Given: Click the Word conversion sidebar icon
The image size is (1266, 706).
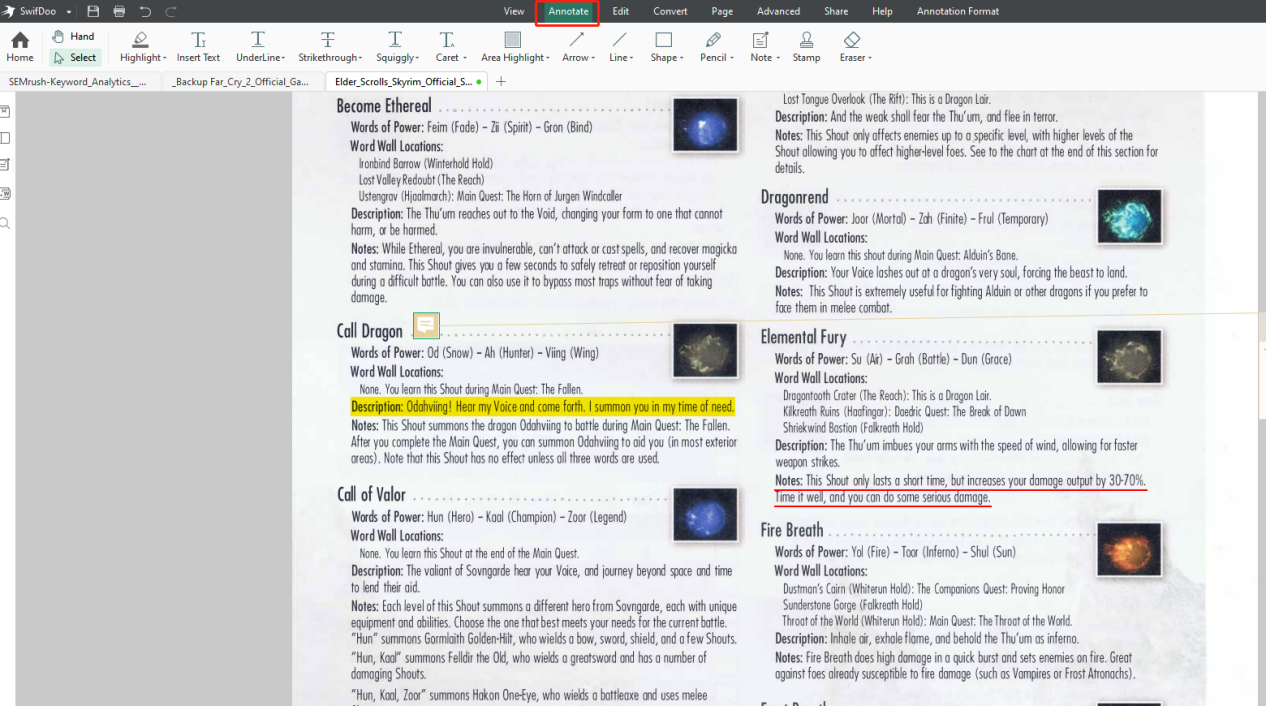Looking at the screenshot, I should 6,194.
